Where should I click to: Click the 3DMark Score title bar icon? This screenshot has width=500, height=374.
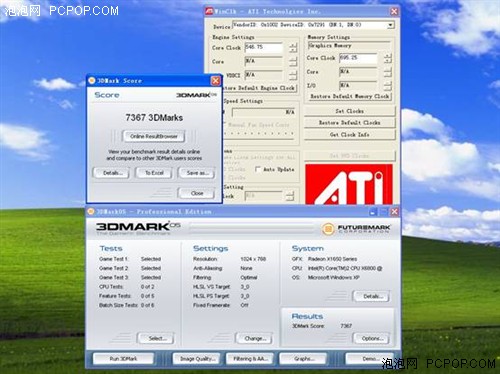[x=92, y=81]
